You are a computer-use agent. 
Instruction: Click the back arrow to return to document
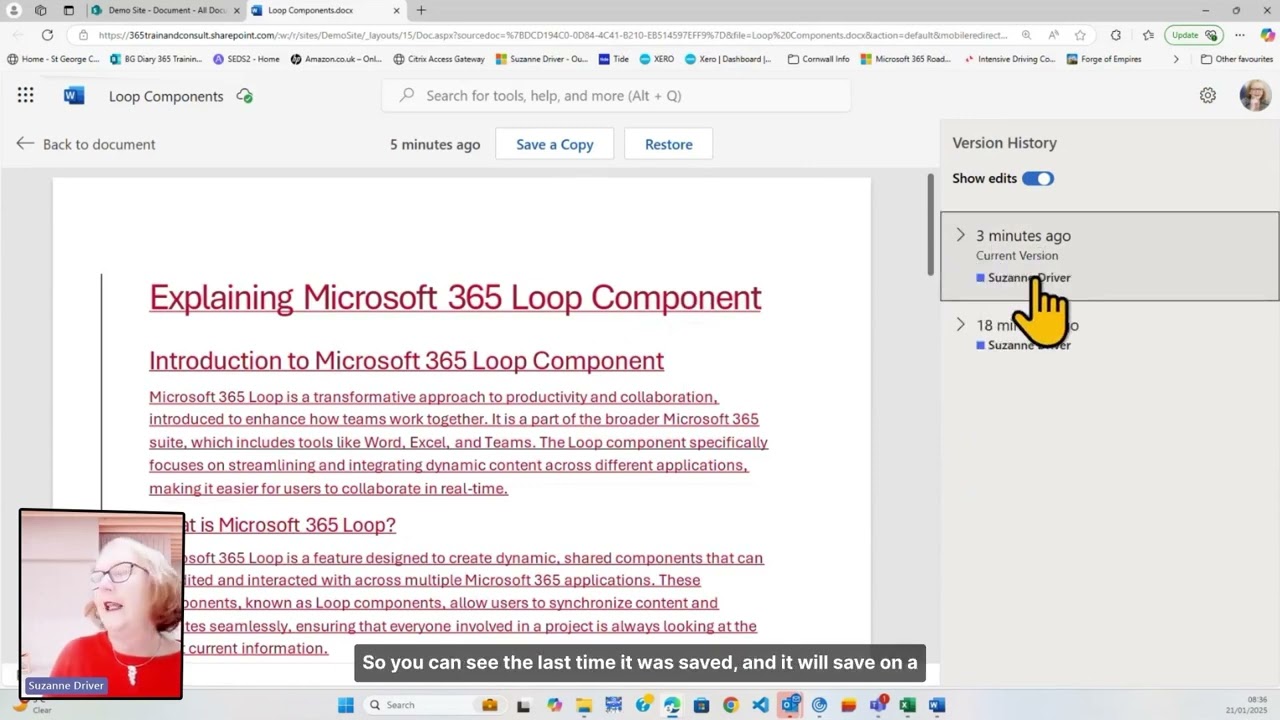tap(25, 144)
